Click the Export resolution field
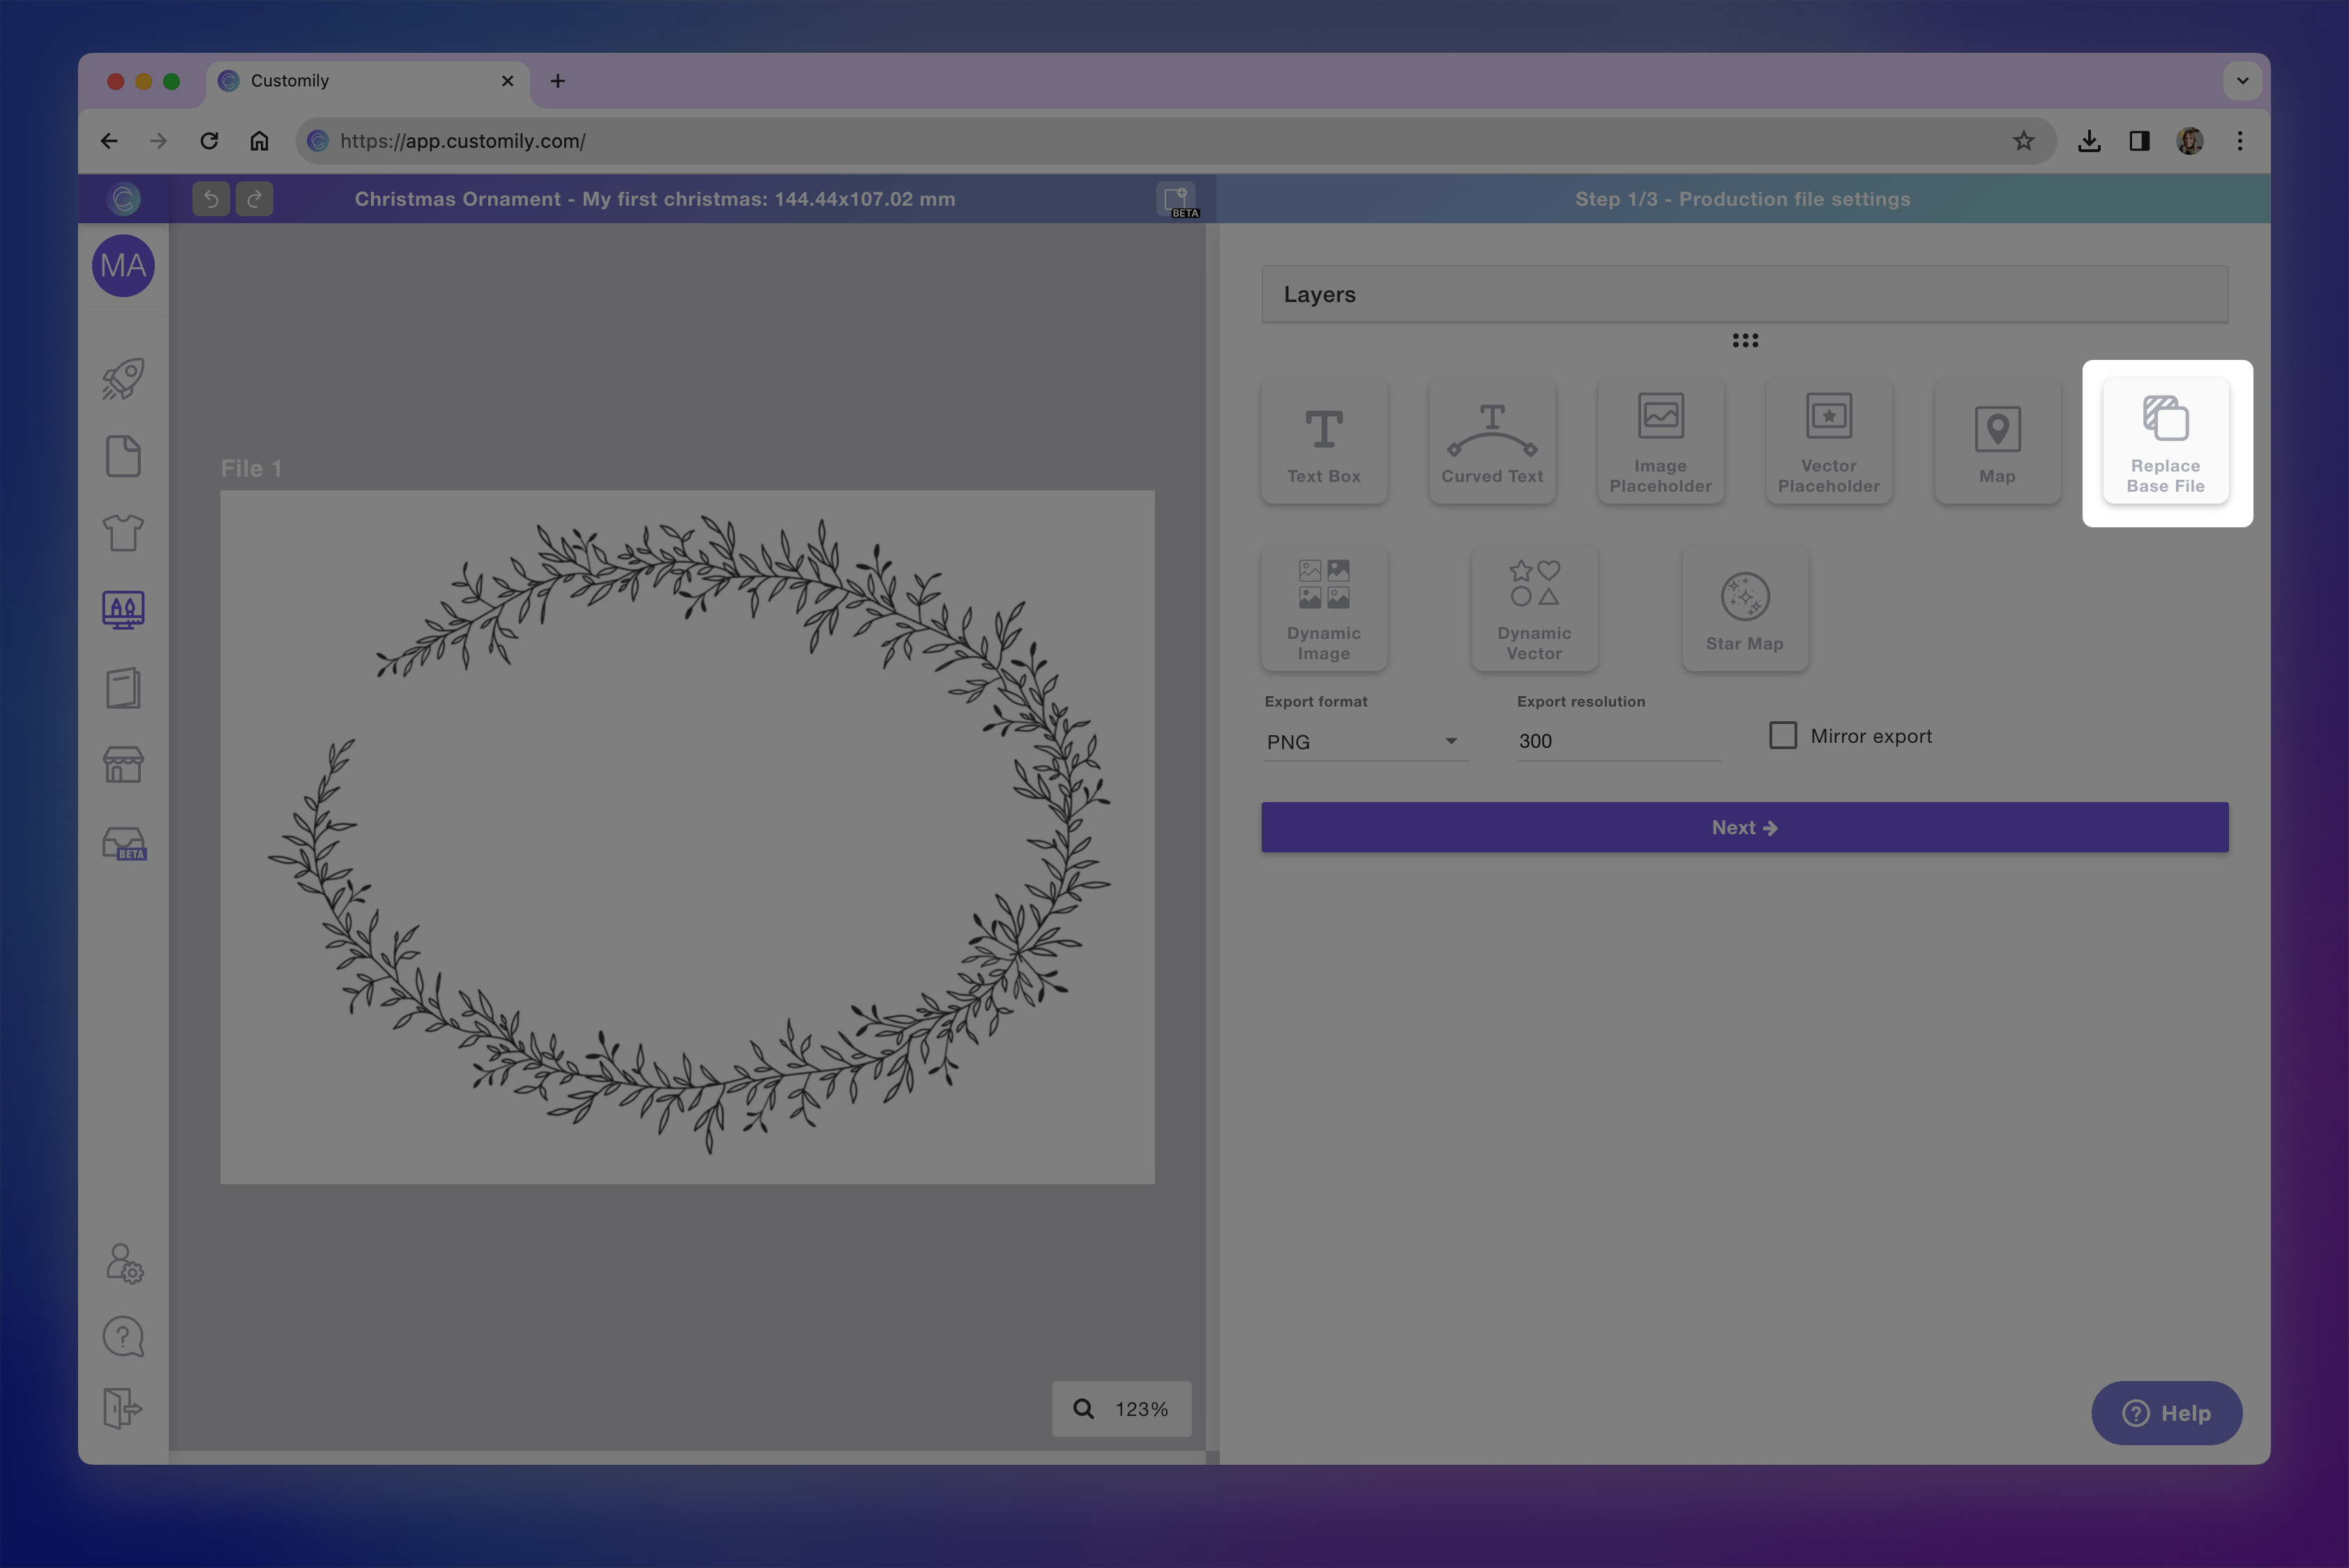The image size is (2349, 1568). [x=1617, y=741]
